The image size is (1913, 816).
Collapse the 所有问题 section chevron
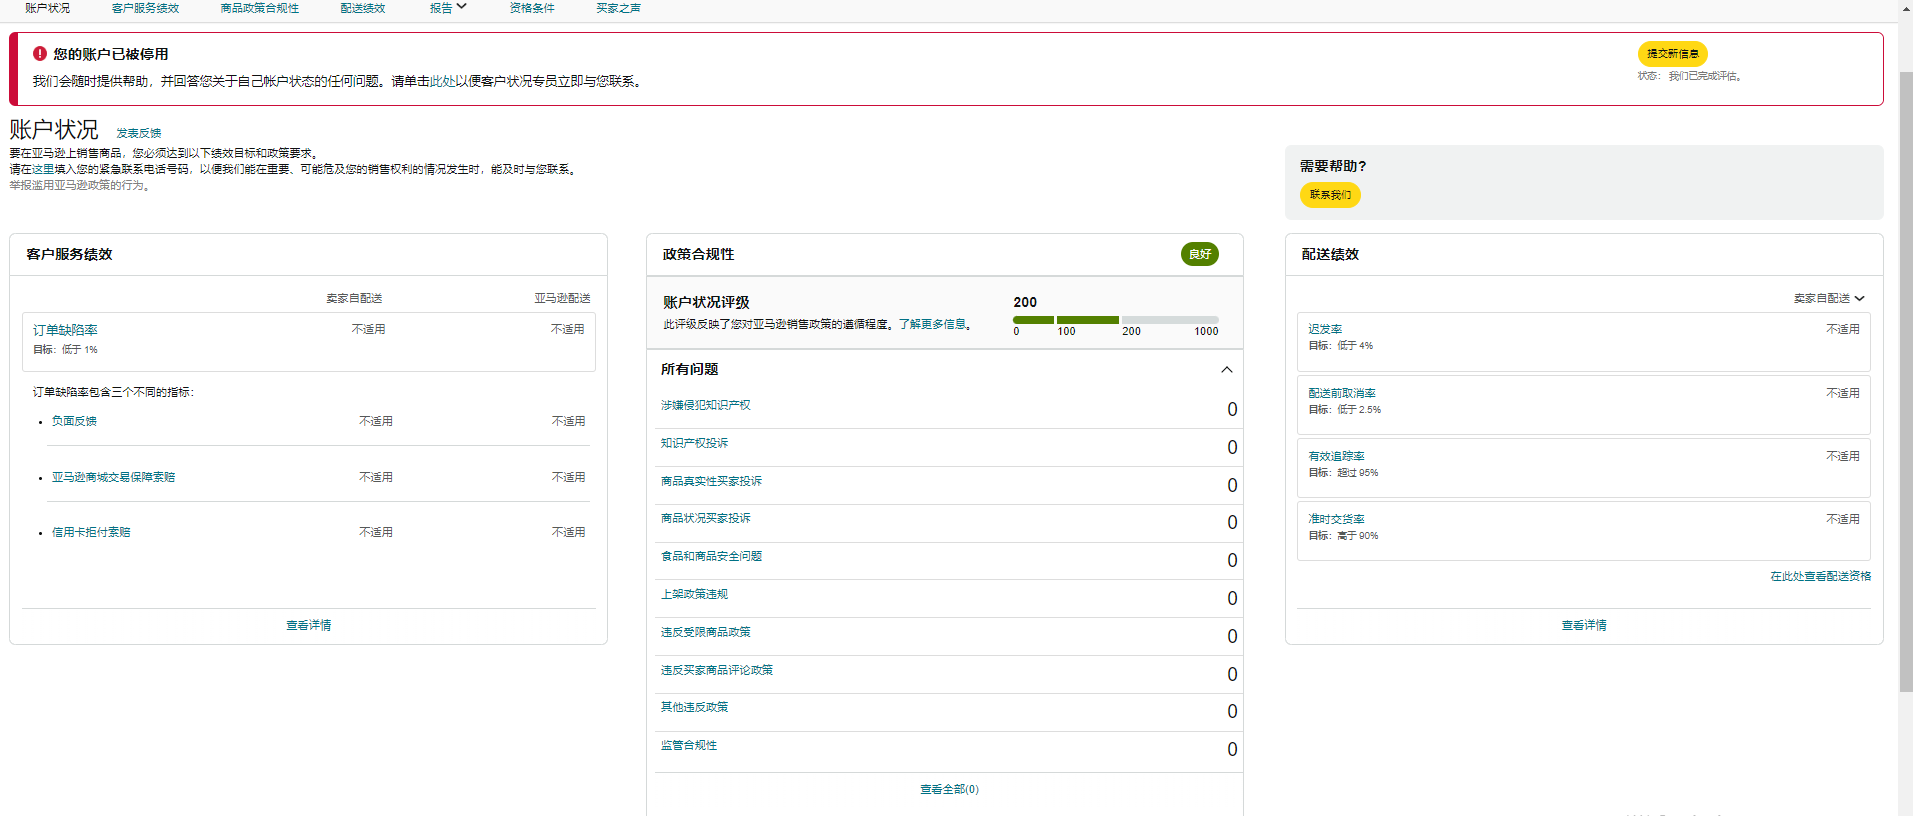tap(1227, 369)
